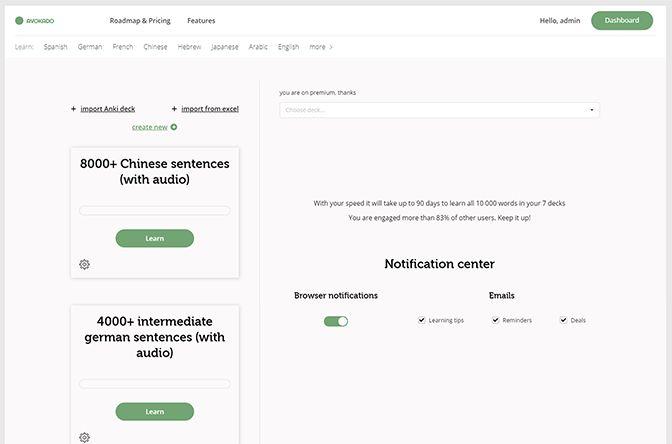Select Japanese from the language list

[224, 46]
